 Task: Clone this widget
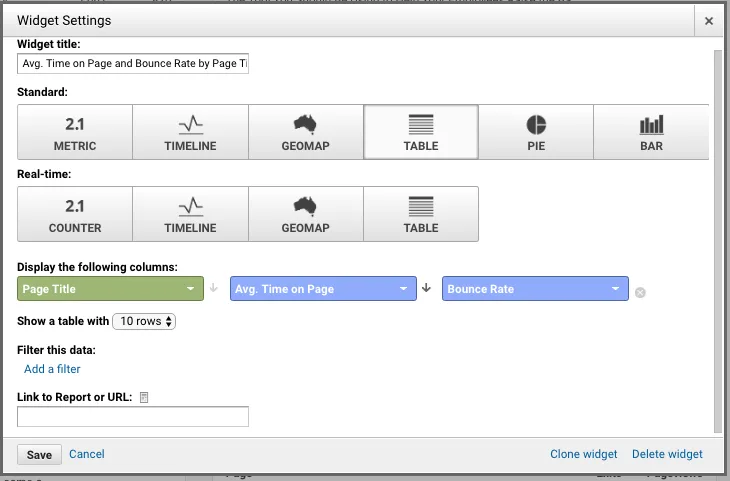(x=583, y=454)
